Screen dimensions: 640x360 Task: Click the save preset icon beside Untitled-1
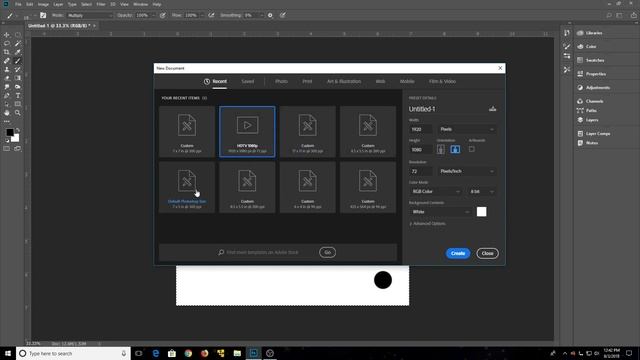click(x=493, y=109)
